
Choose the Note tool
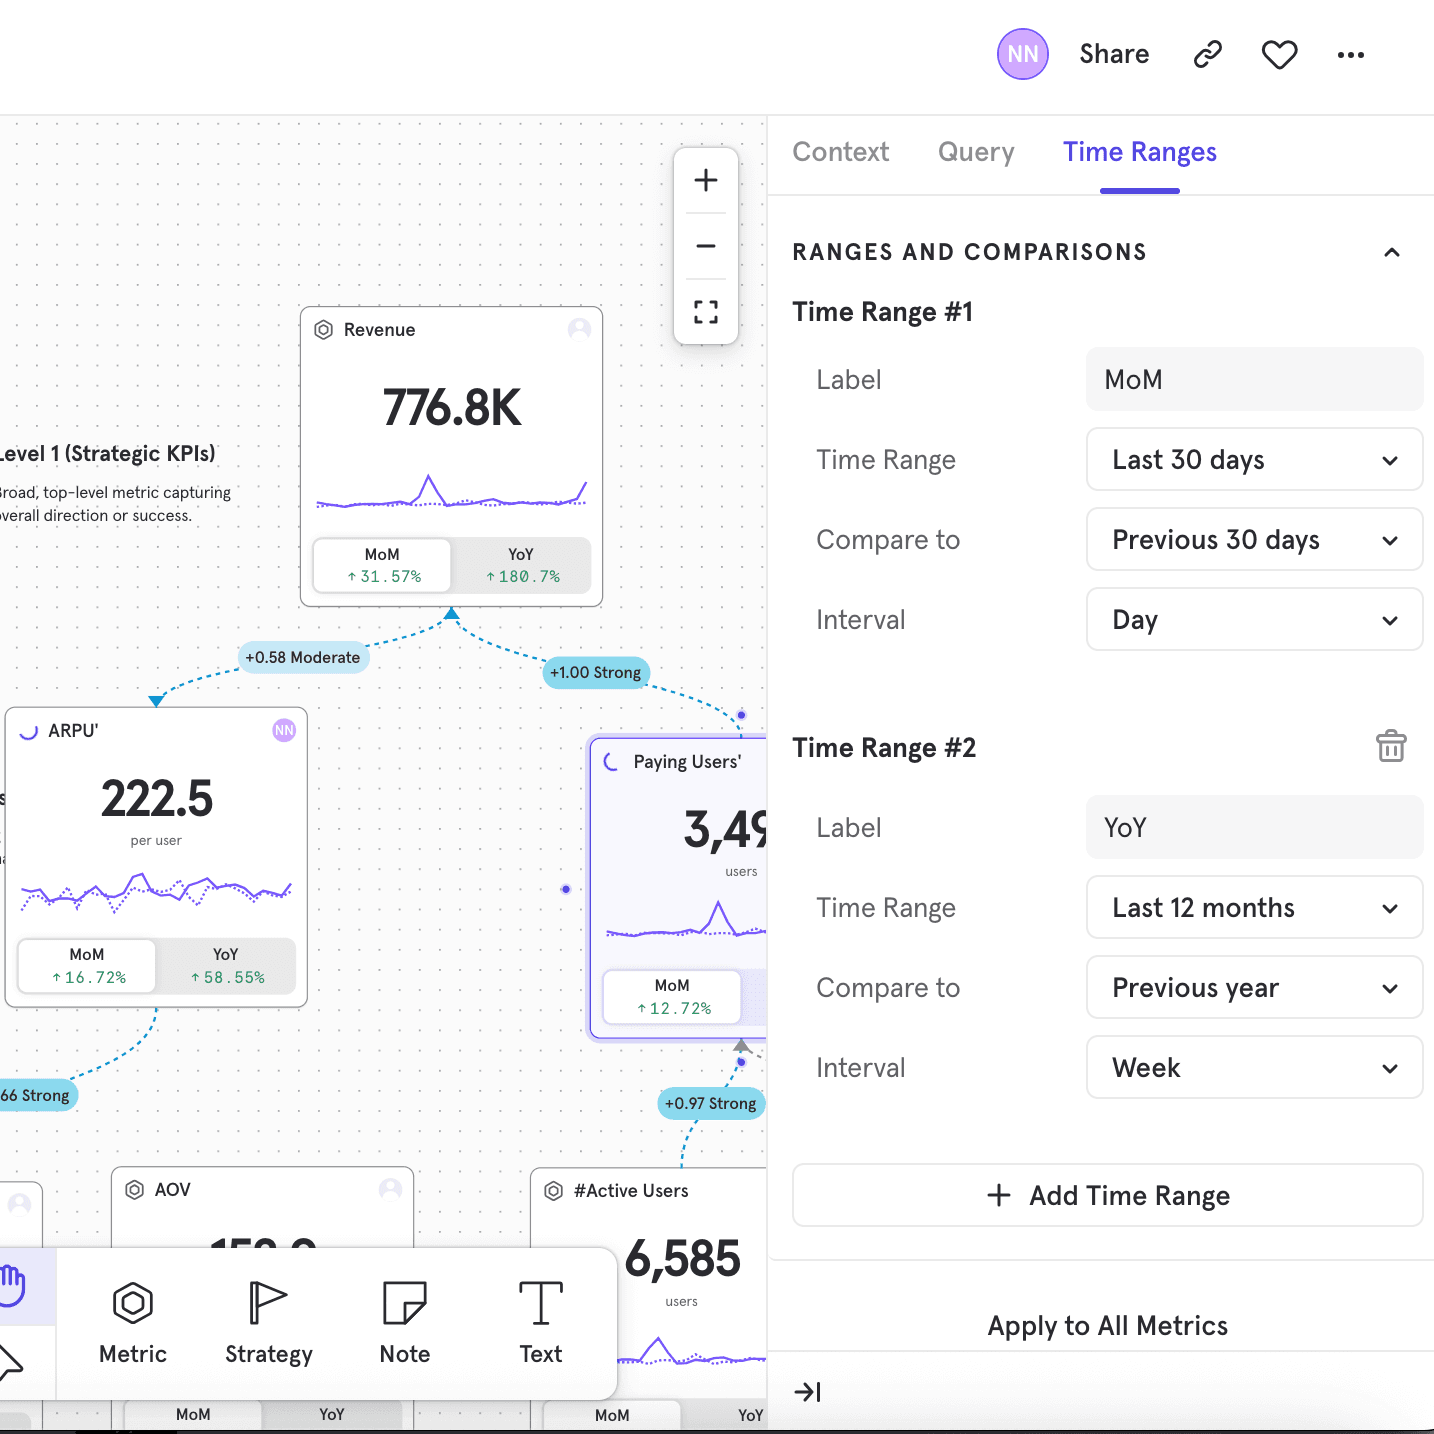coord(405,1322)
